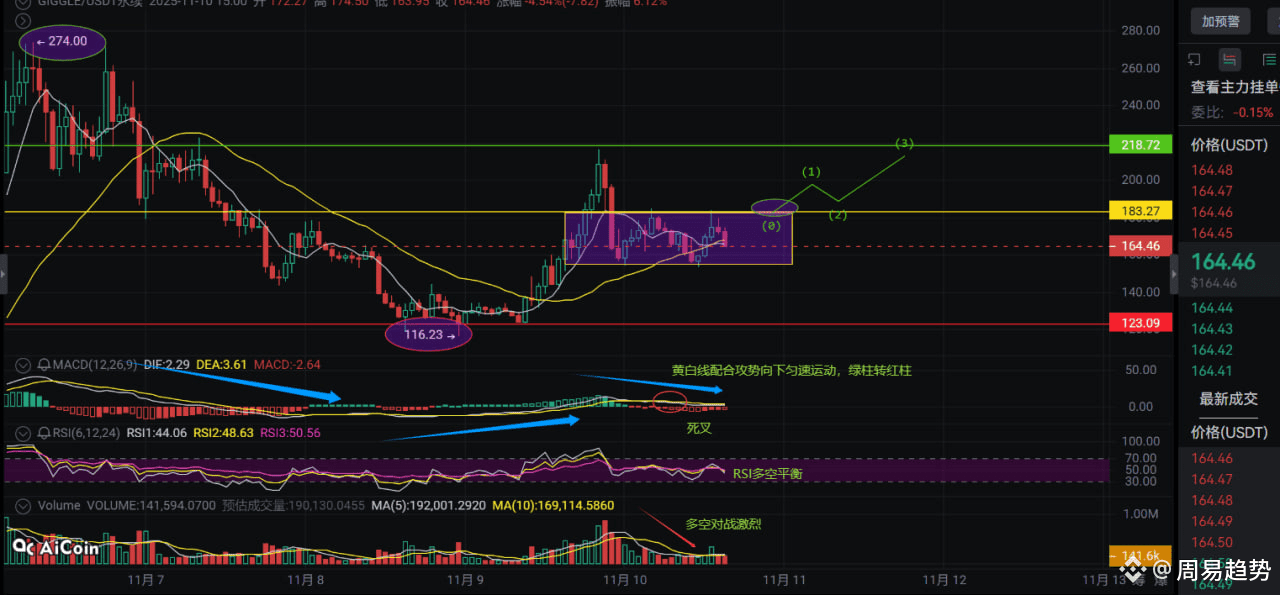Open 查看主力挂单 main orders link
The width and height of the screenshot is (1280, 595).
[1234, 87]
